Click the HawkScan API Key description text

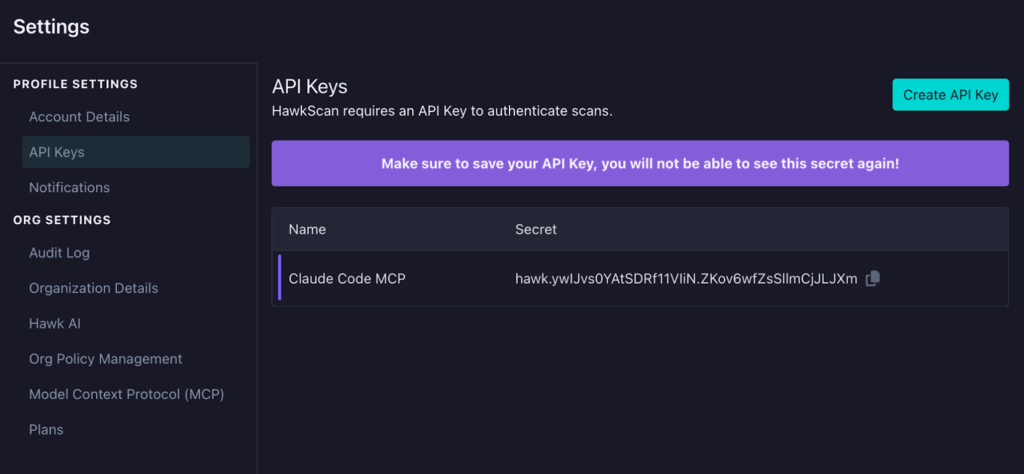pyautogui.click(x=441, y=110)
